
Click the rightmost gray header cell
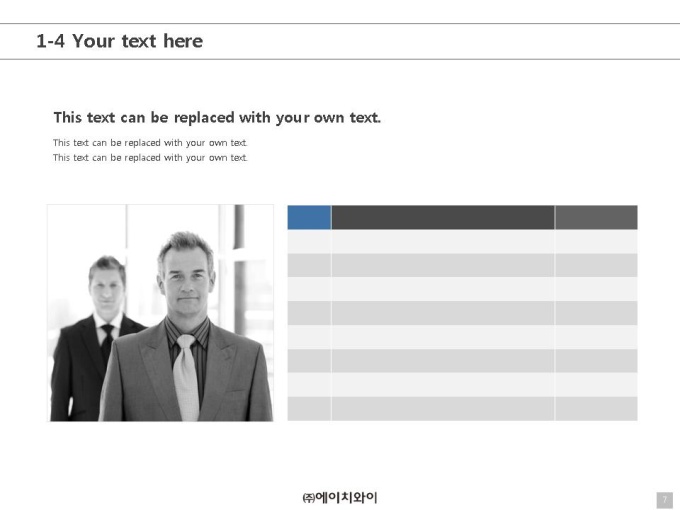596,217
